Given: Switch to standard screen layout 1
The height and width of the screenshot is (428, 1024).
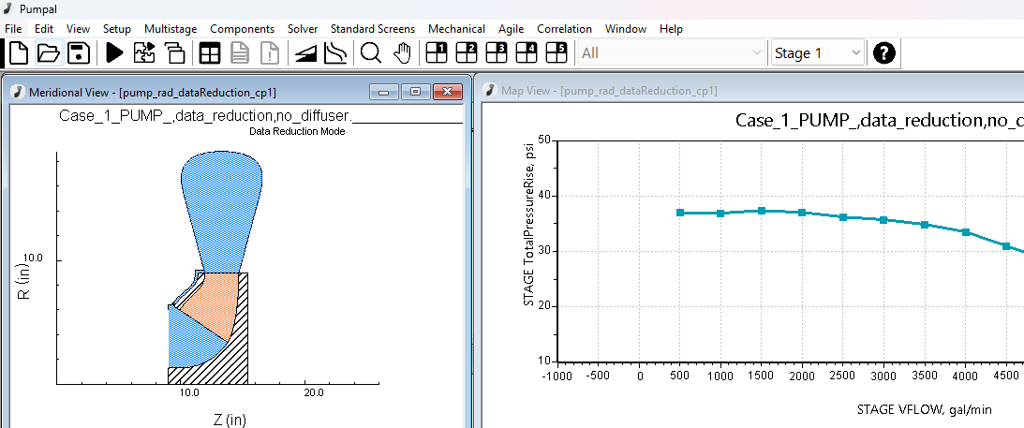Looking at the screenshot, I should [437, 53].
